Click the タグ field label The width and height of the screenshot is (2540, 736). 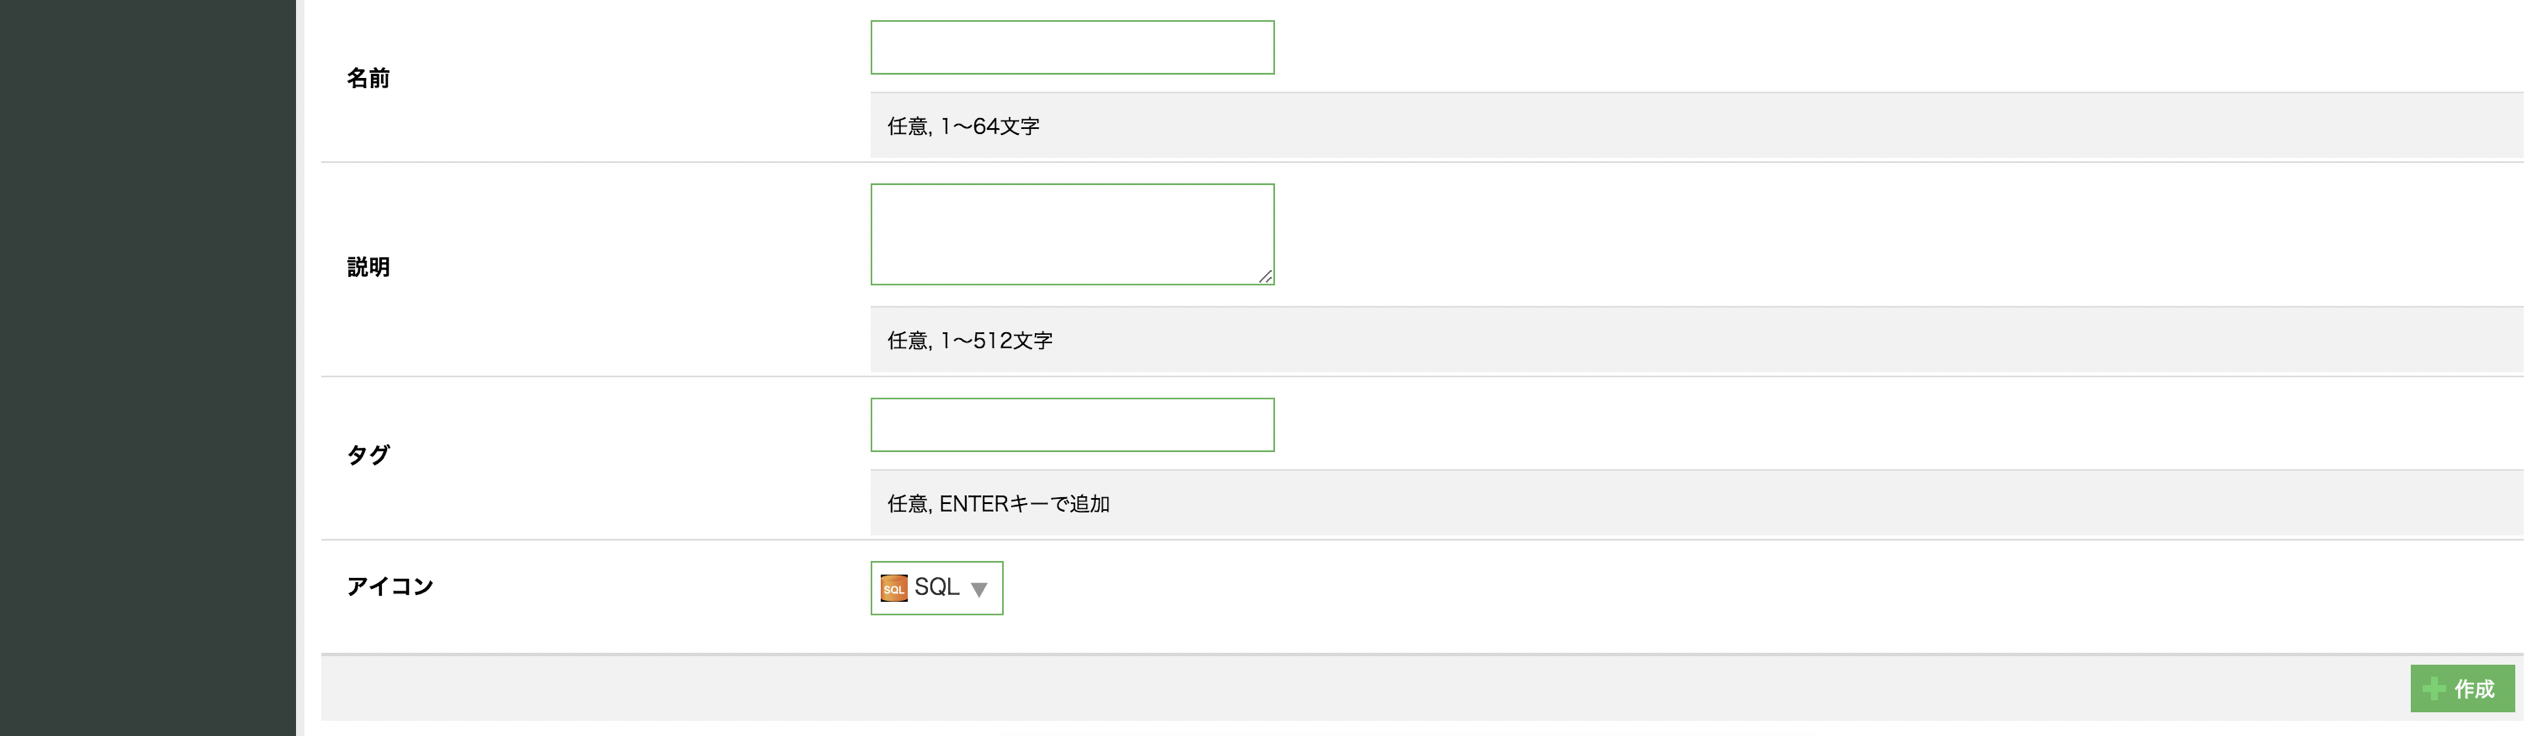(x=368, y=455)
